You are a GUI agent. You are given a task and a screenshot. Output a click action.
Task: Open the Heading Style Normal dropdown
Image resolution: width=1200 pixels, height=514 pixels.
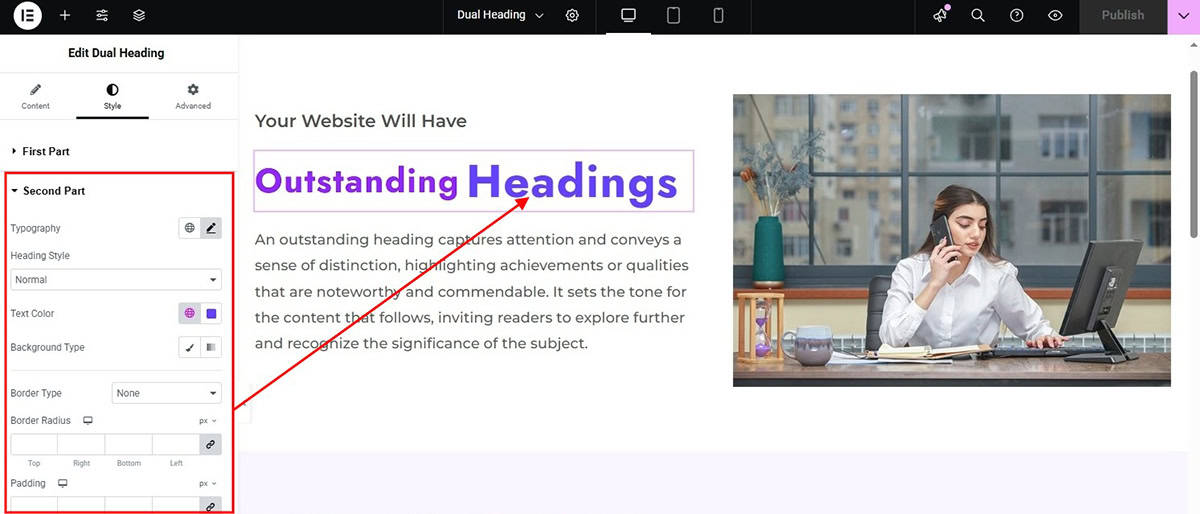[116, 280]
